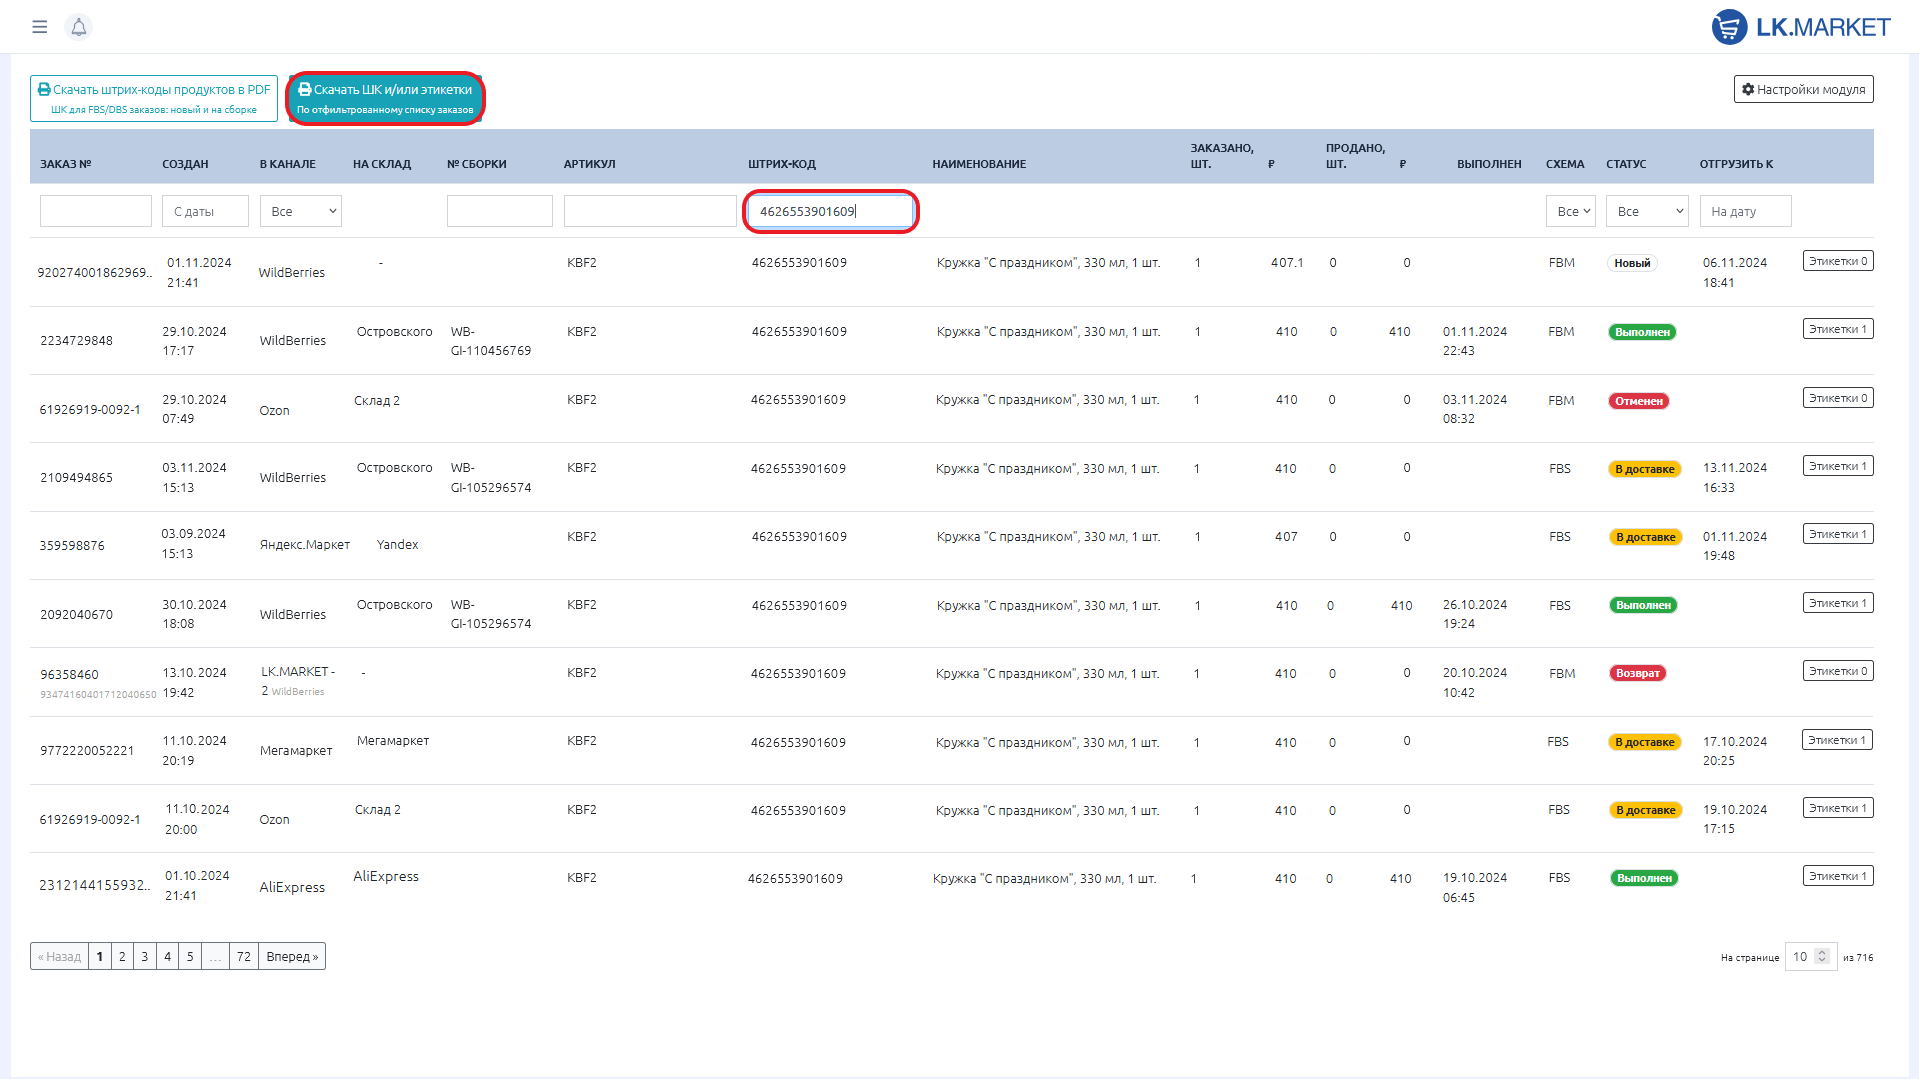
Task: Open the notifications bell
Action: click(x=78, y=27)
